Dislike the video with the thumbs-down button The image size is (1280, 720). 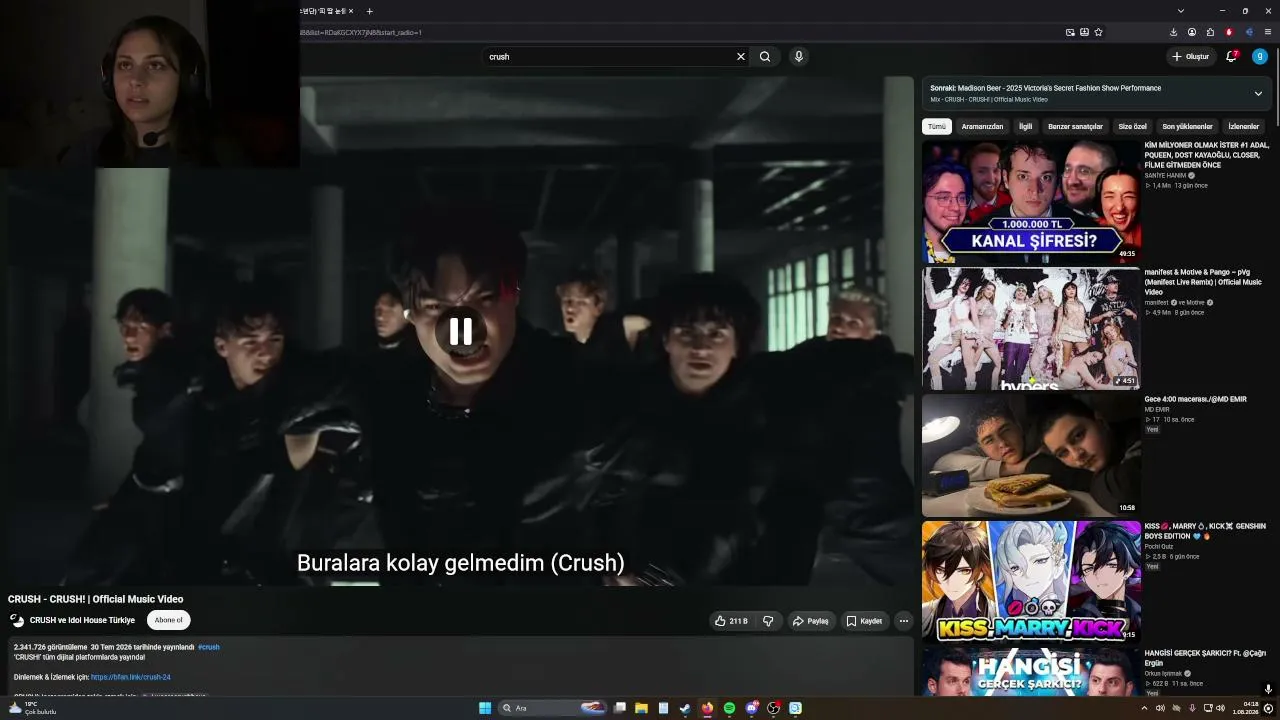(768, 621)
